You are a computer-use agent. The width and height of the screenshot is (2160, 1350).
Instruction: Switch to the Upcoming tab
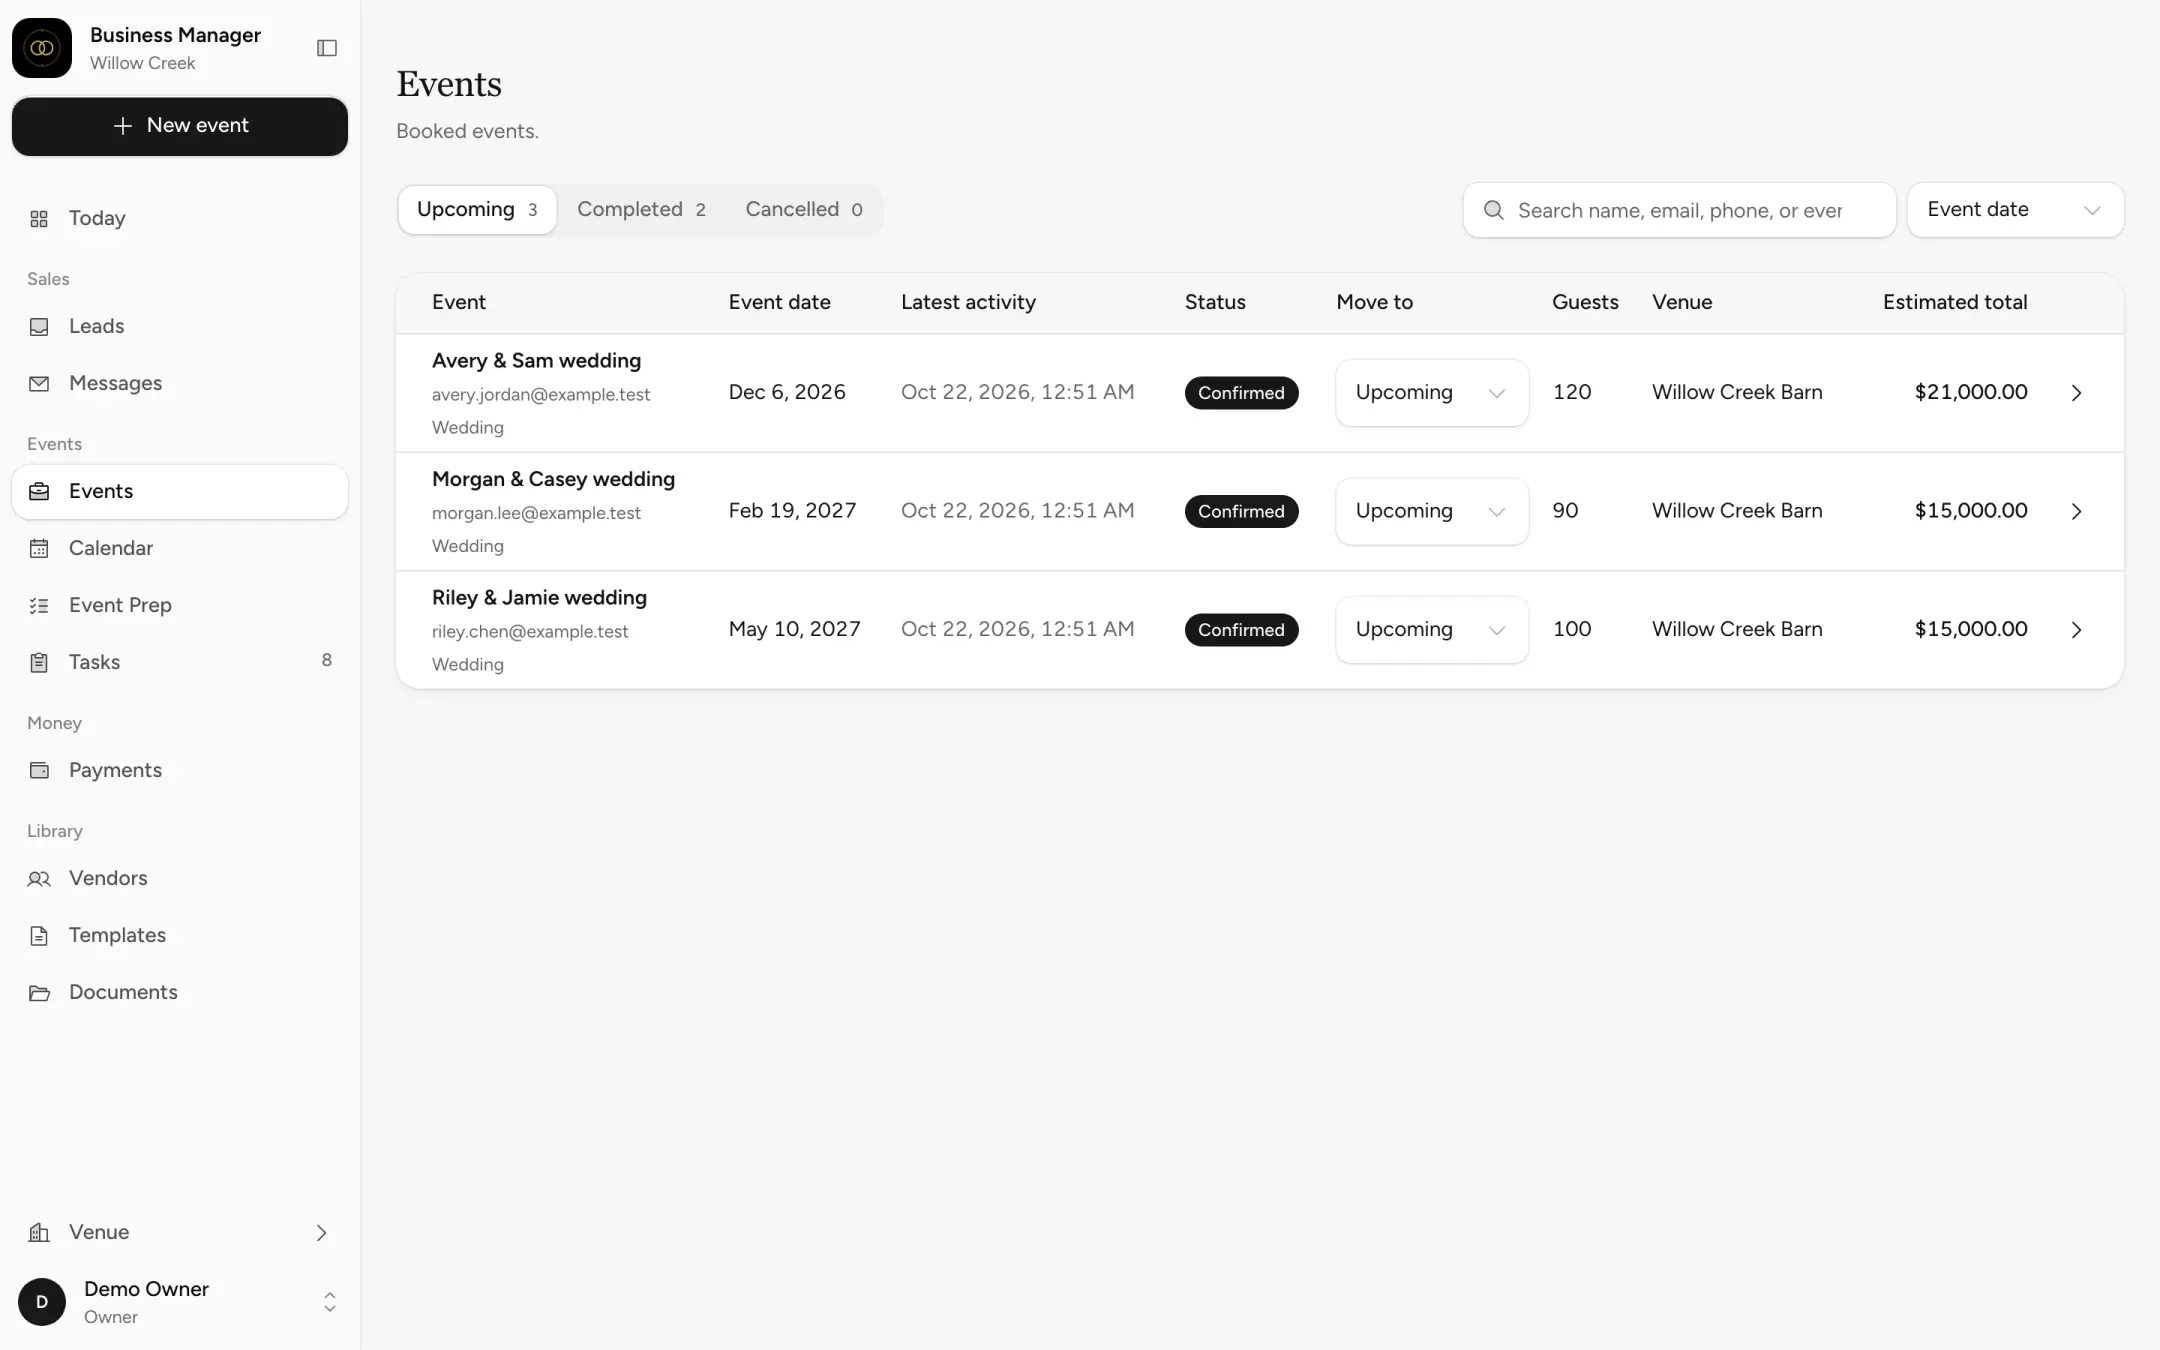[477, 210]
